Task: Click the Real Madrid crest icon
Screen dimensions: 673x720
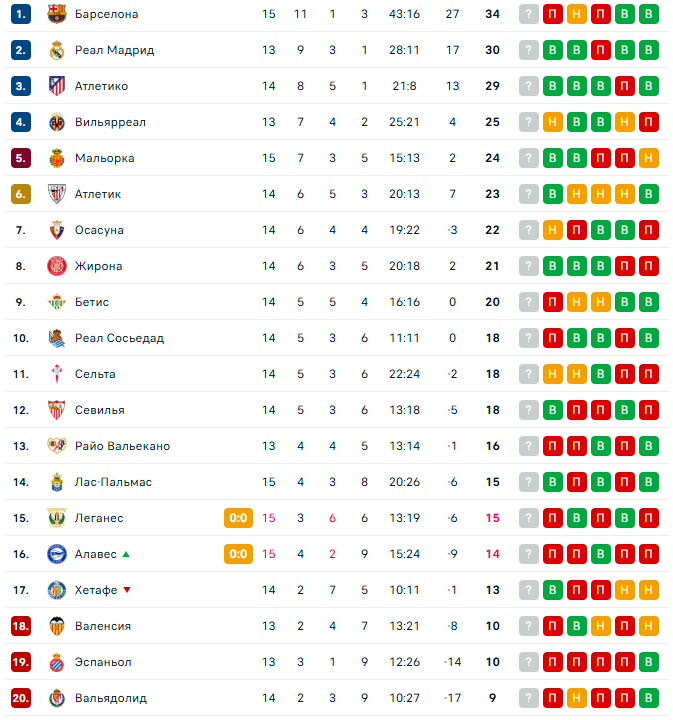Action: click(56, 50)
